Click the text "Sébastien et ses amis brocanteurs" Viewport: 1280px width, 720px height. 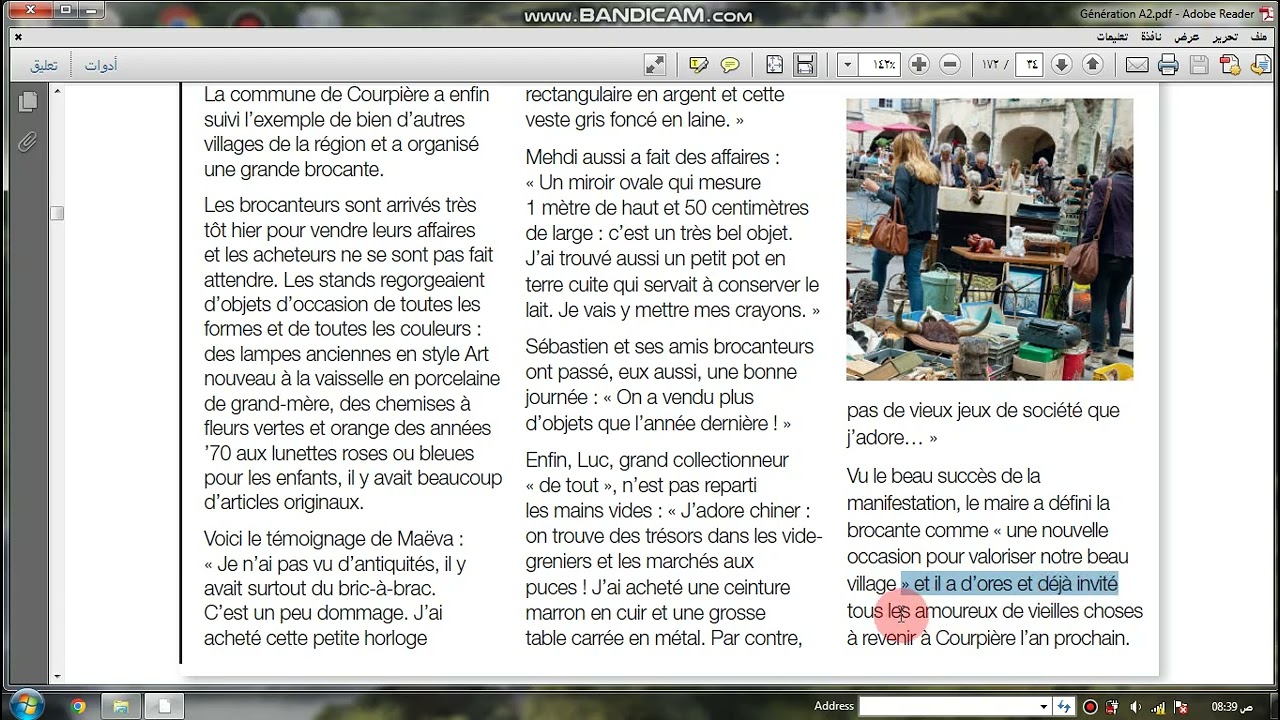pos(670,346)
